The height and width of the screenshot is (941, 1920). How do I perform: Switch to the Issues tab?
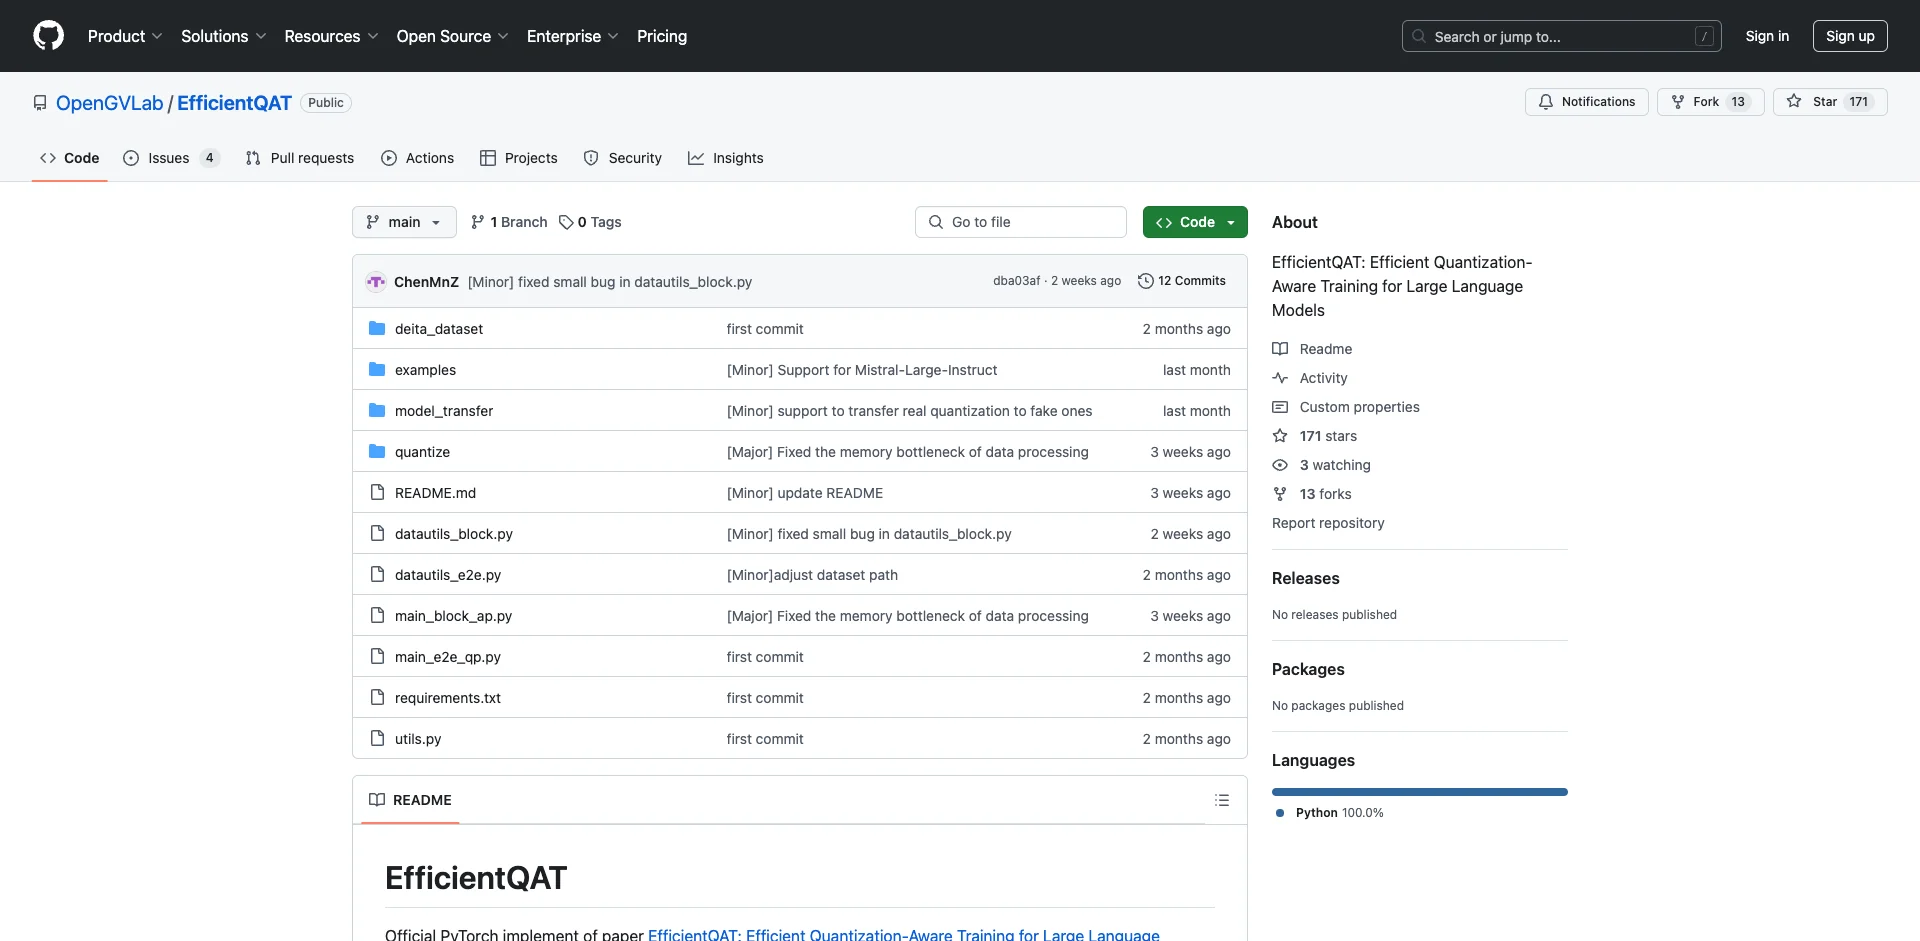(x=171, y=158)
